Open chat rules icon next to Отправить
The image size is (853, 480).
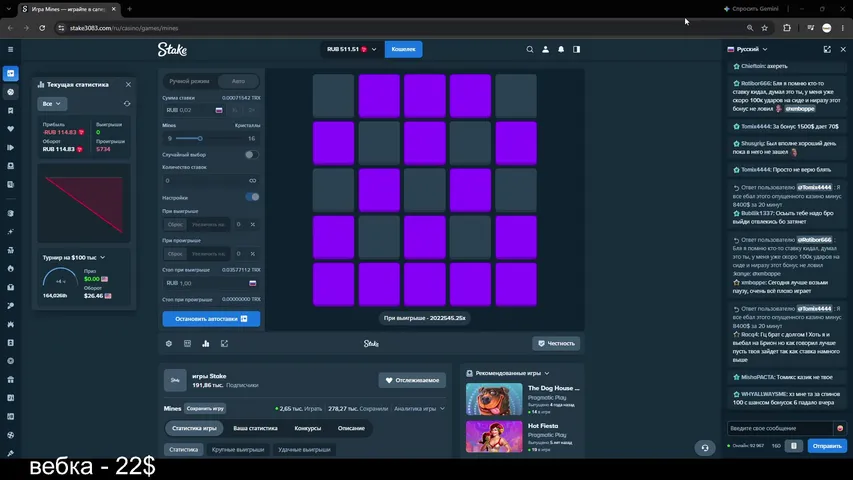point(794,446)
